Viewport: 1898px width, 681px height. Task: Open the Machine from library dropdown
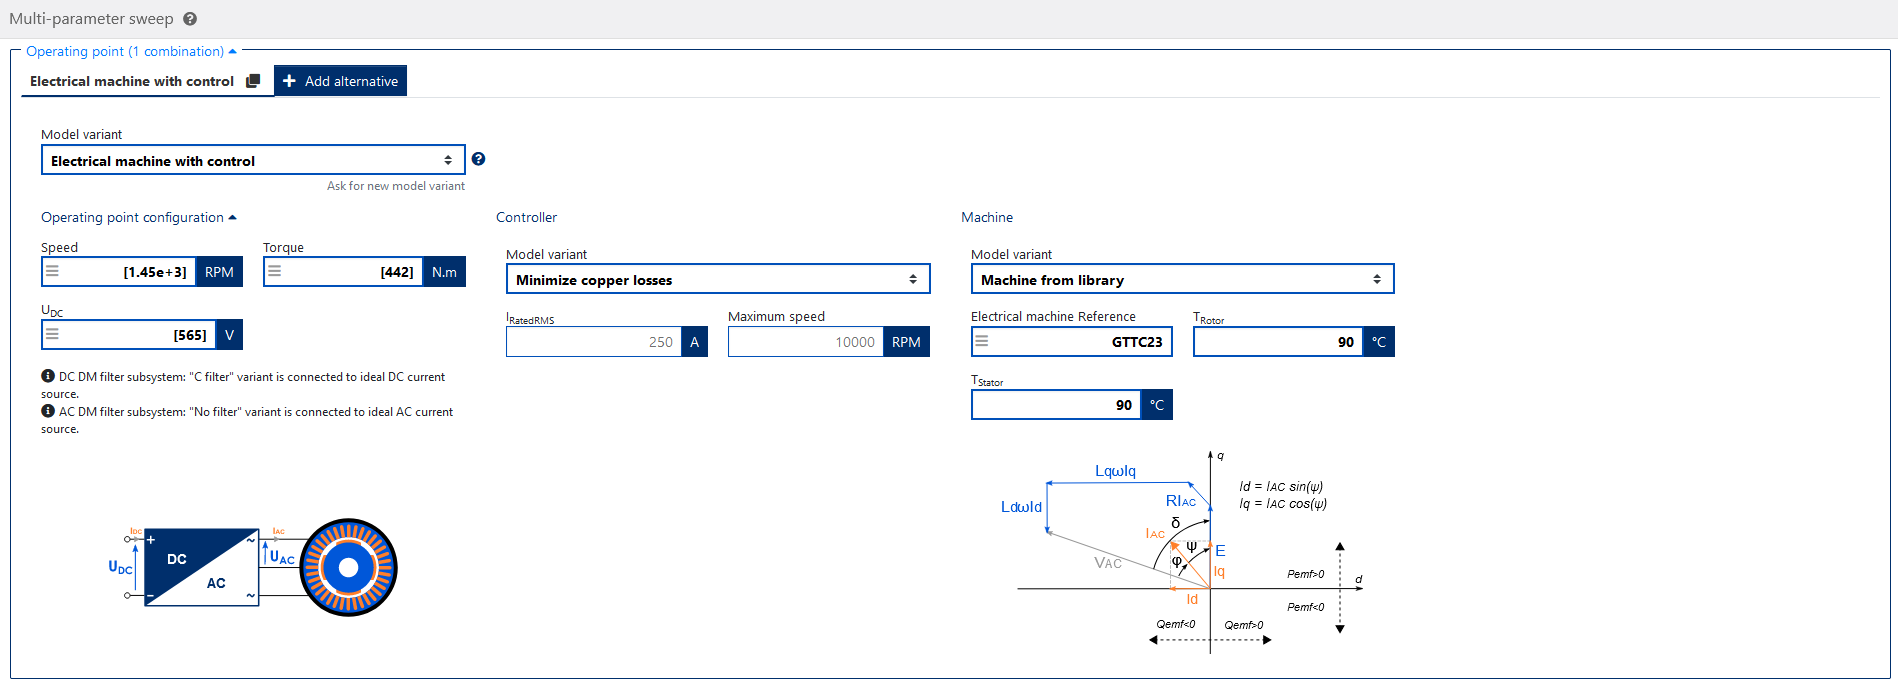(x=1181, y=279)
